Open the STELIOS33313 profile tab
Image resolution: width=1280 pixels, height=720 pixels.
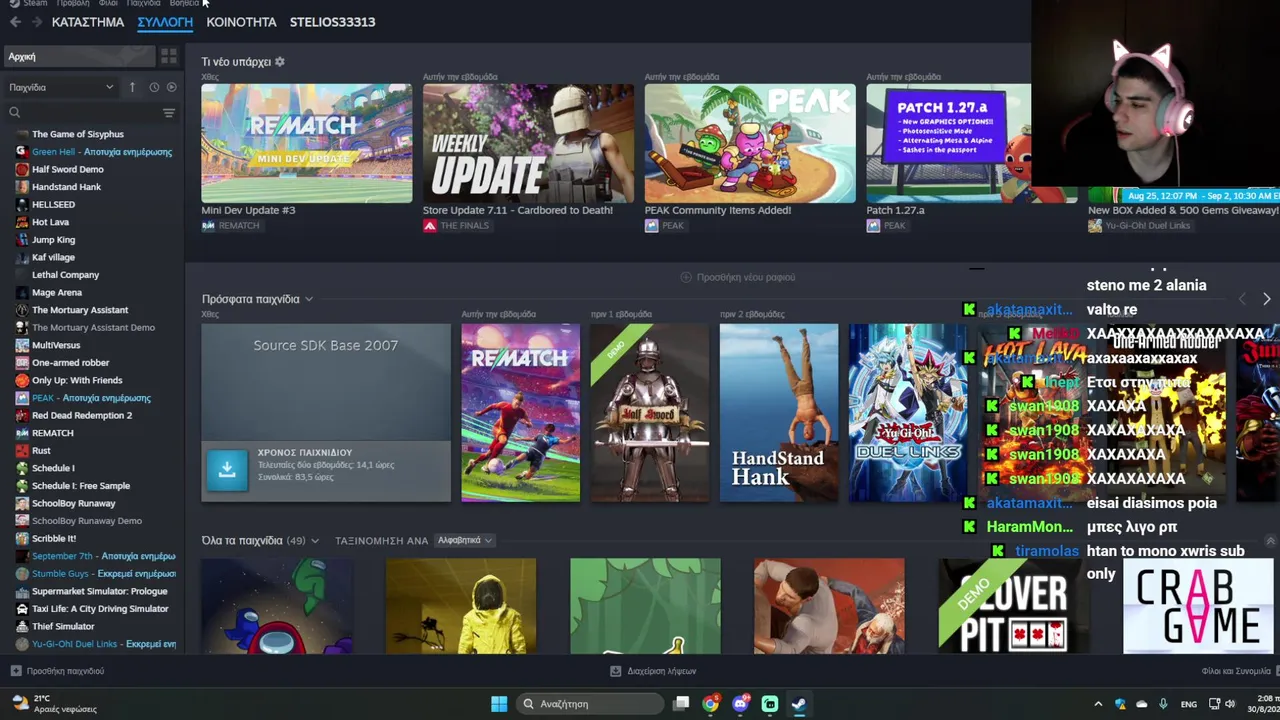332,22
